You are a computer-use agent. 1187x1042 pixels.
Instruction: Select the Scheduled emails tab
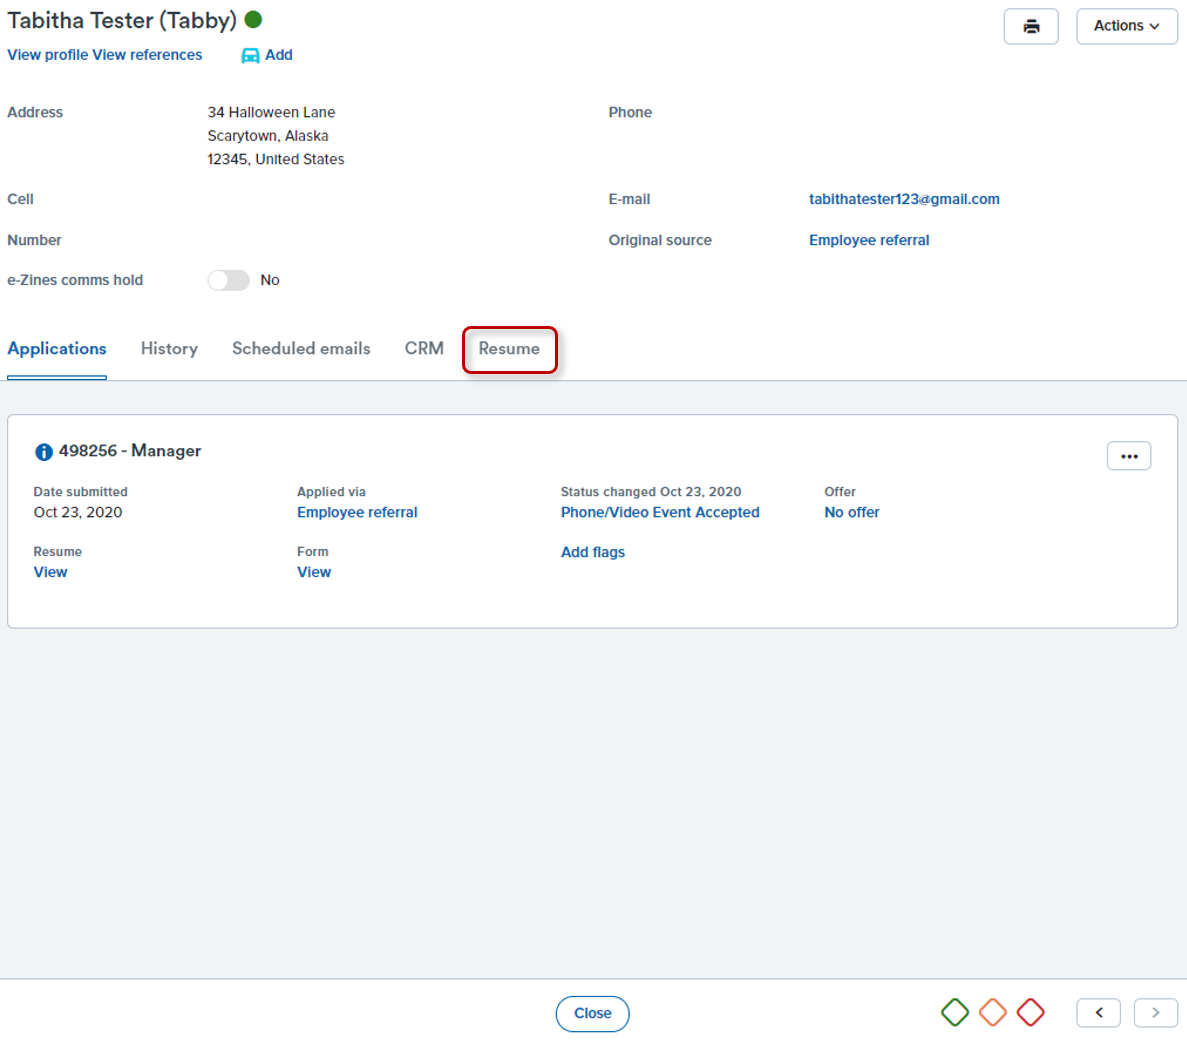click(301, 349)
